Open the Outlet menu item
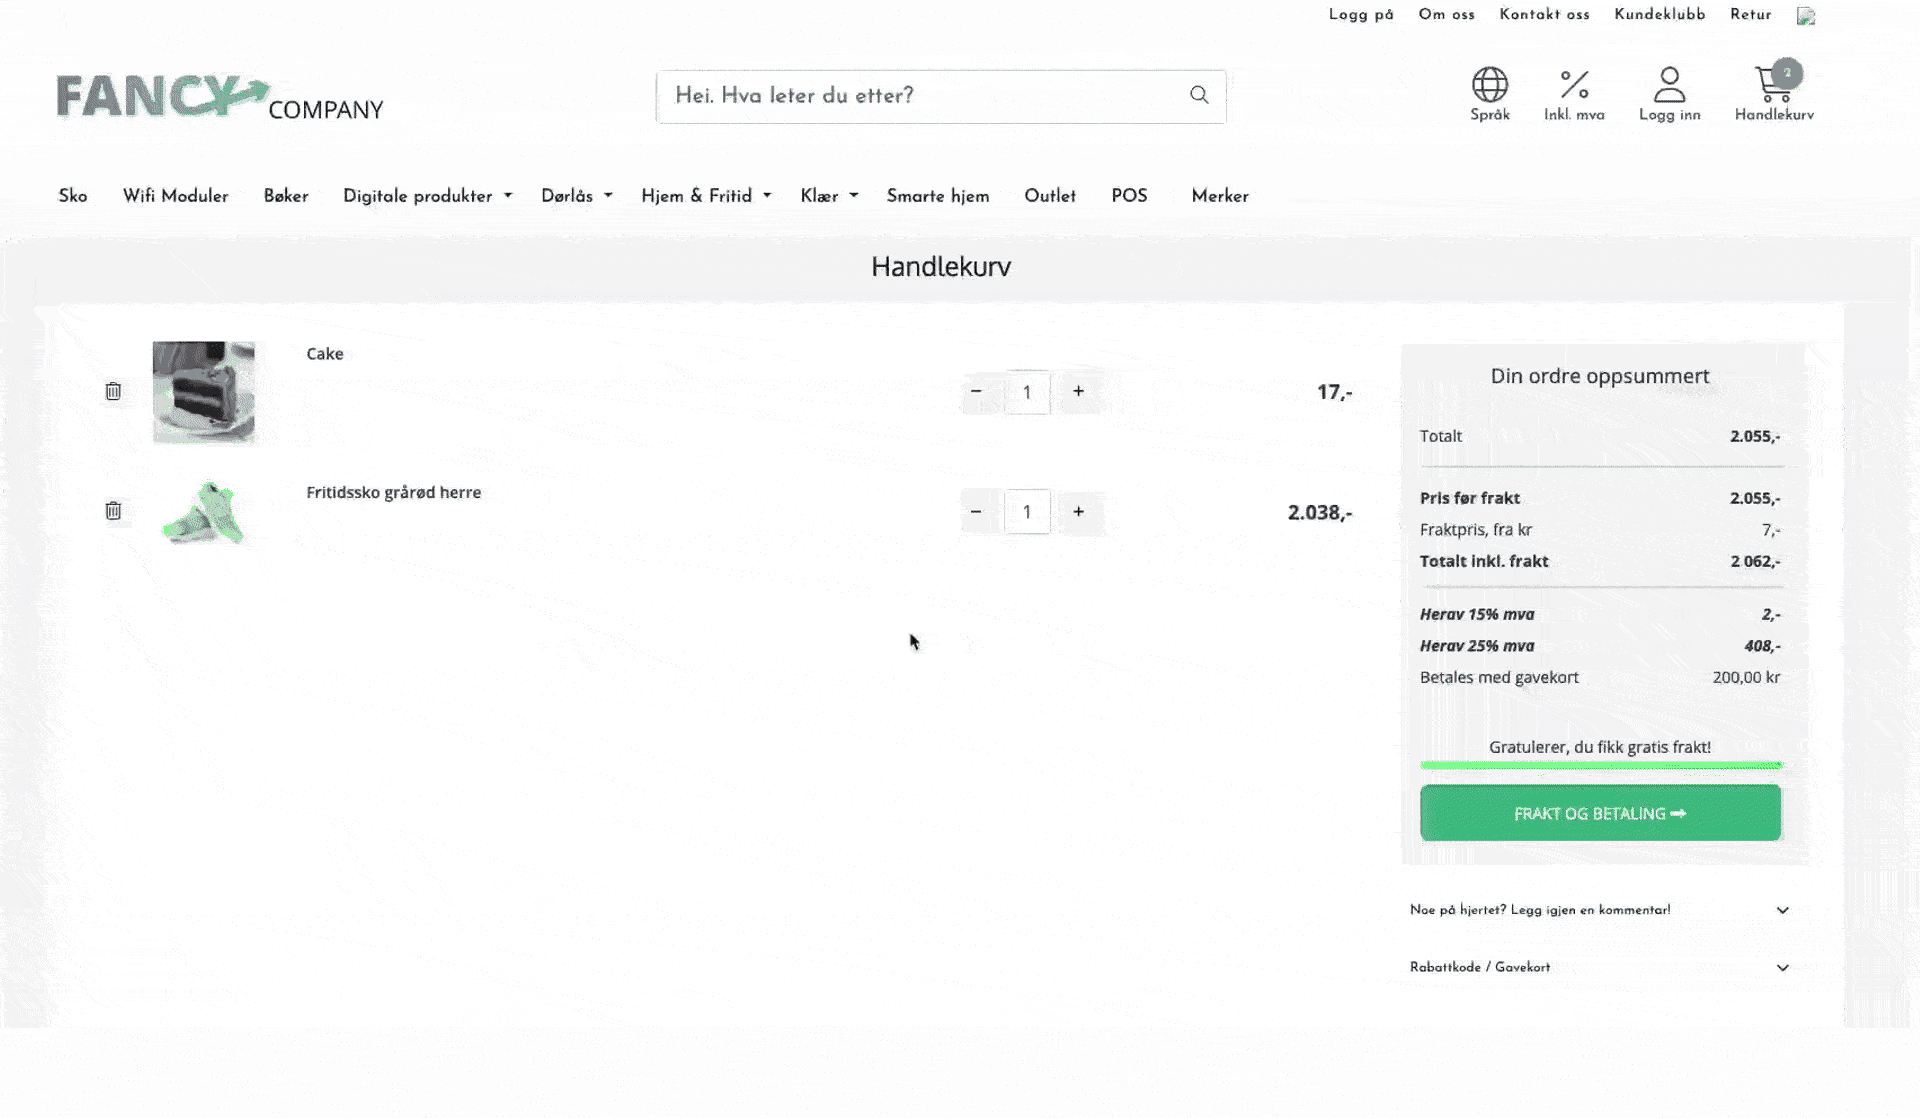The height and width of the screenshot is (1118, 1920). 1050,196
